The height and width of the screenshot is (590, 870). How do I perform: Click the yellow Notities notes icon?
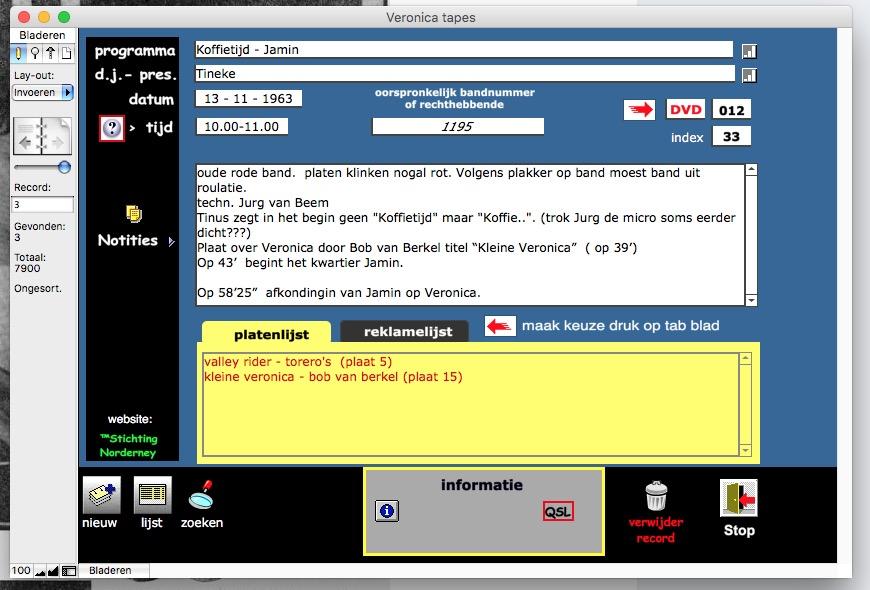(x=133, y=213)
